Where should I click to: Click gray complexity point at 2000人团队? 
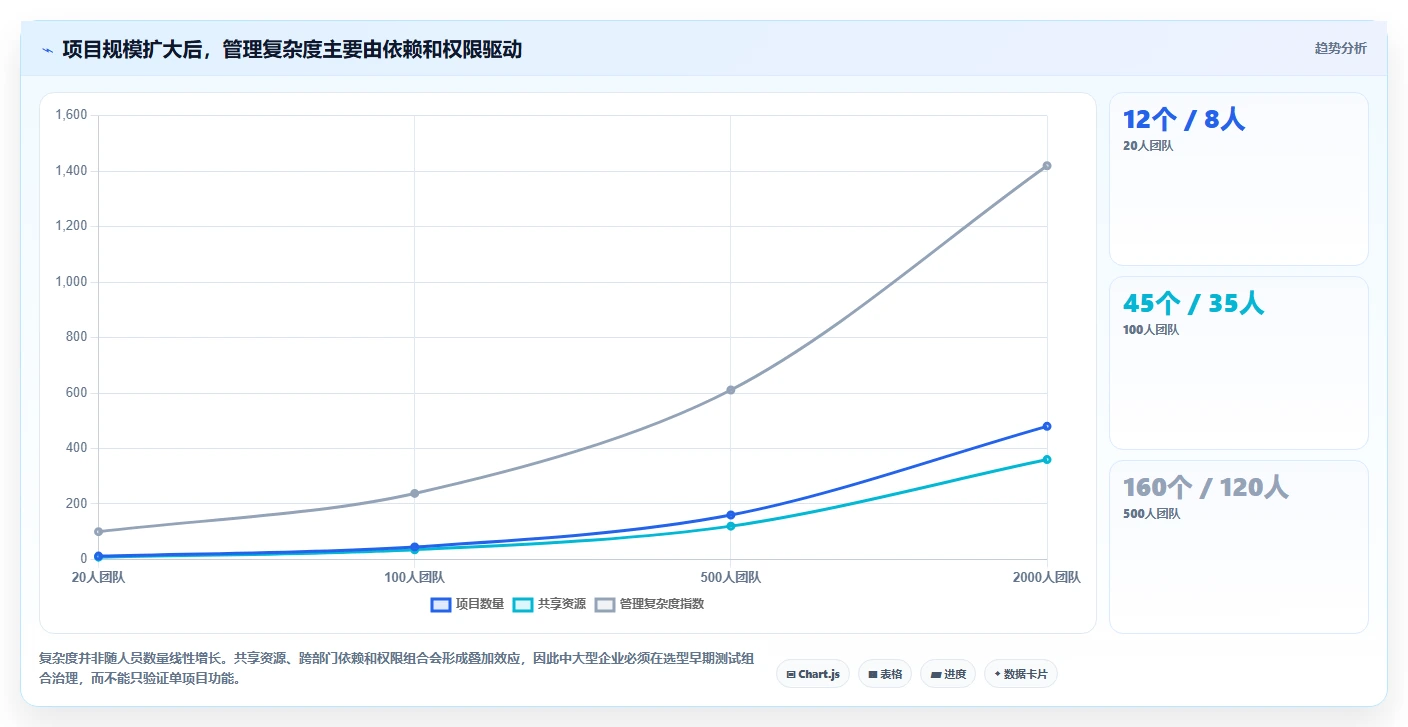point(1047,166)
